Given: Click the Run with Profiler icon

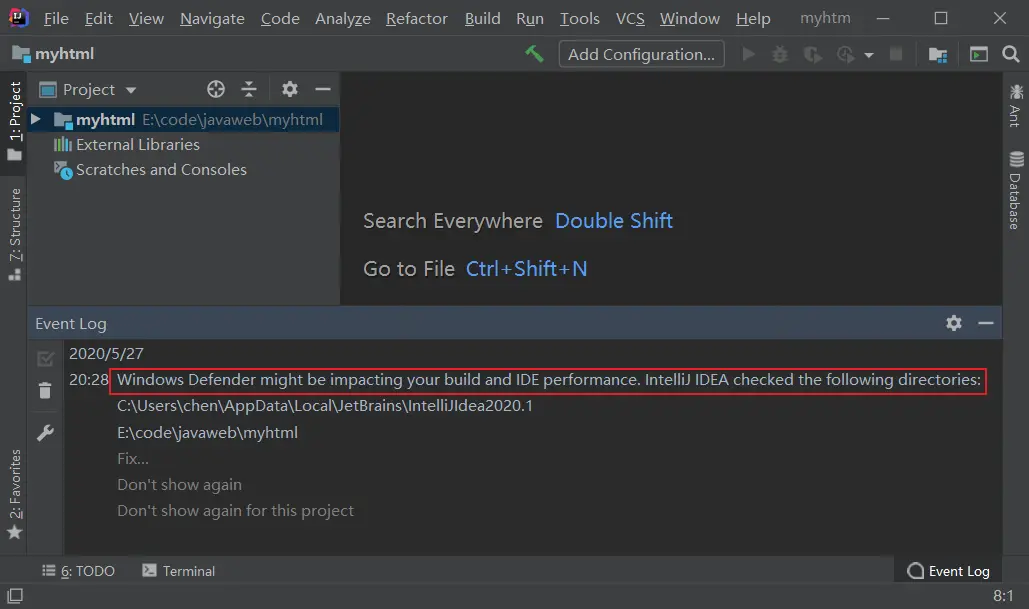Looking at the screenshot, I should 845,54.
